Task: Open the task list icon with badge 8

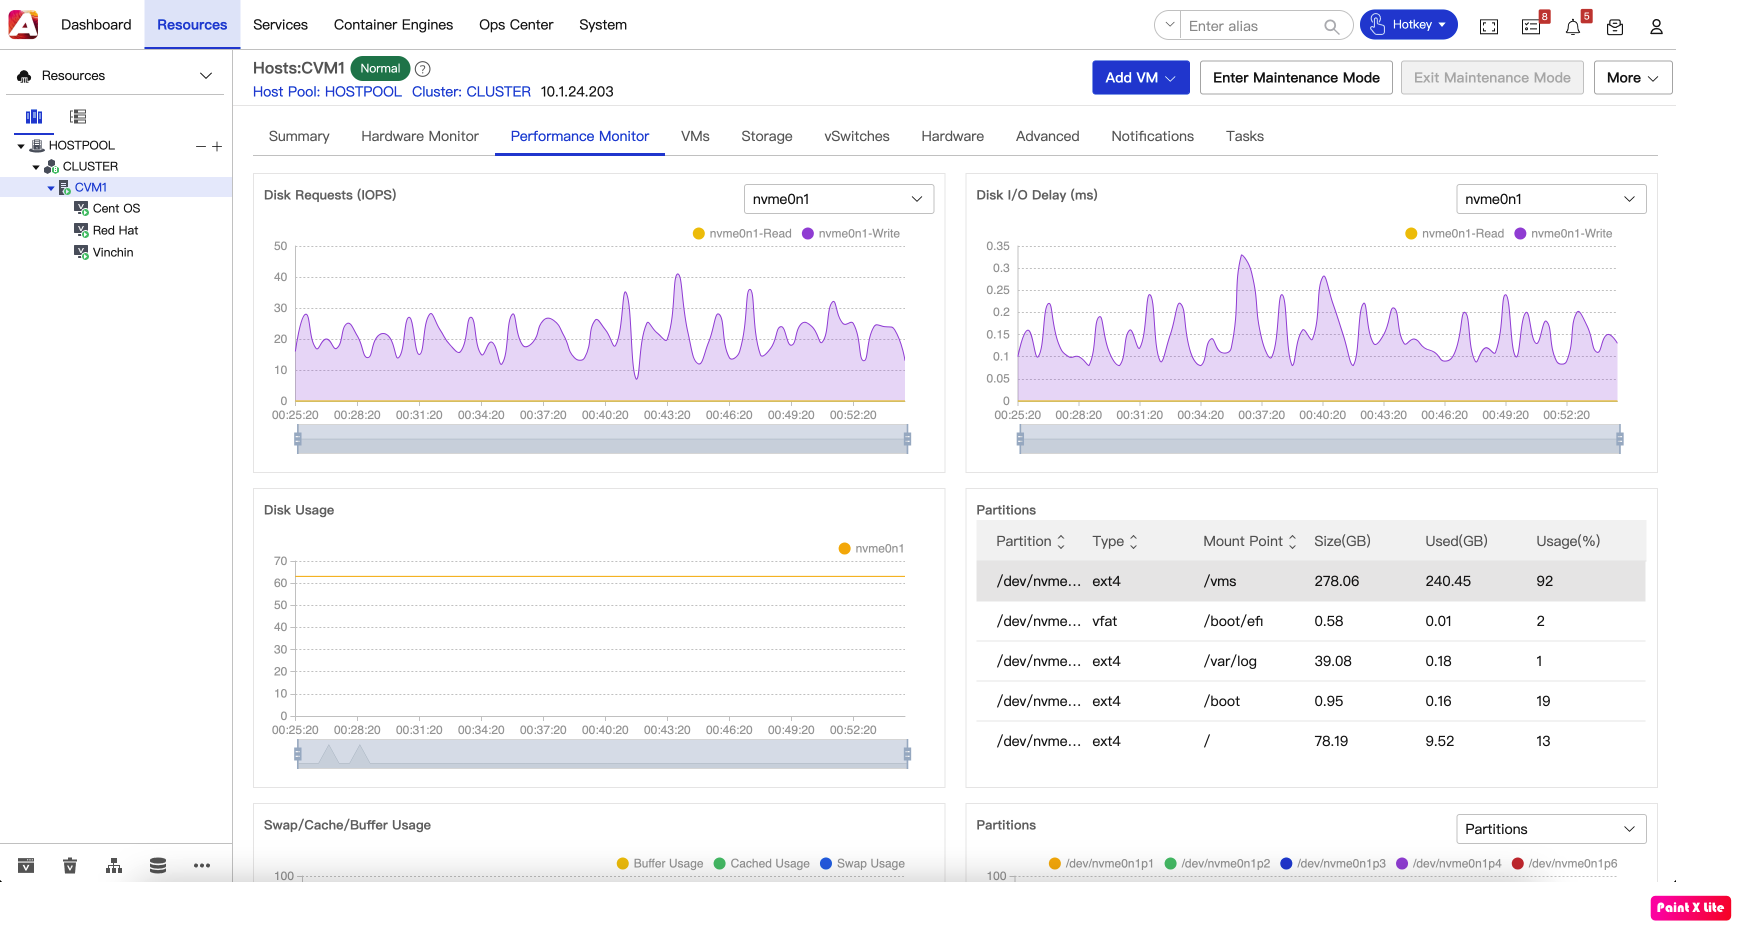Action: point(1531,27)
